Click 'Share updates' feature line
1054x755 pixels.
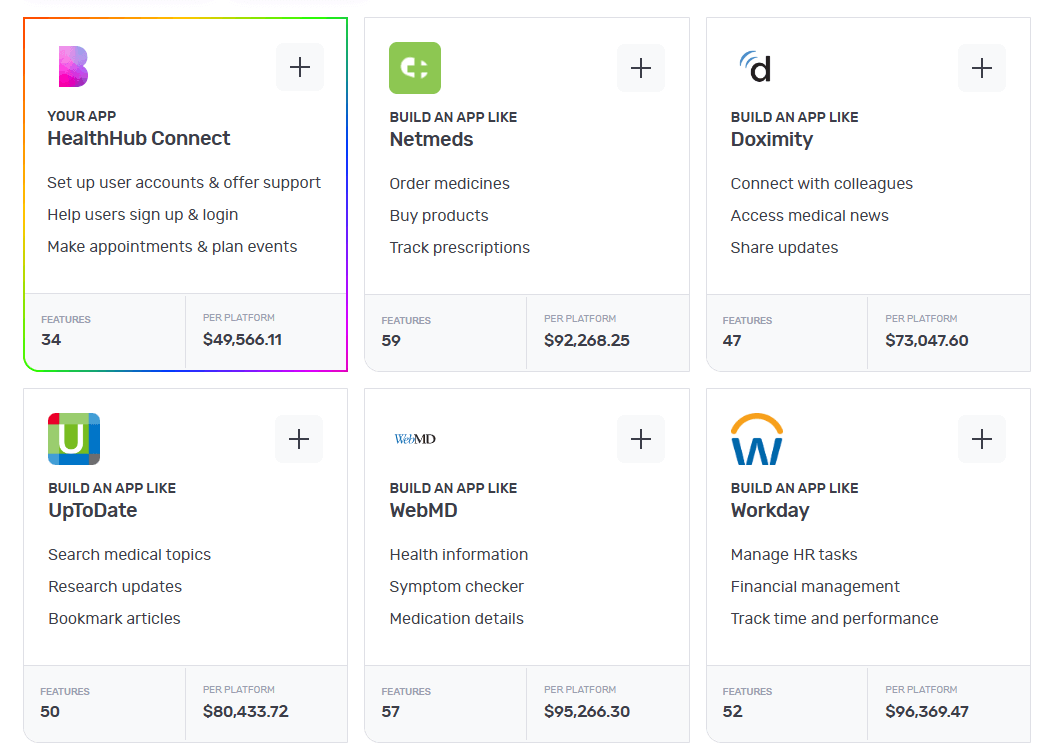click(x=784, y=247)
